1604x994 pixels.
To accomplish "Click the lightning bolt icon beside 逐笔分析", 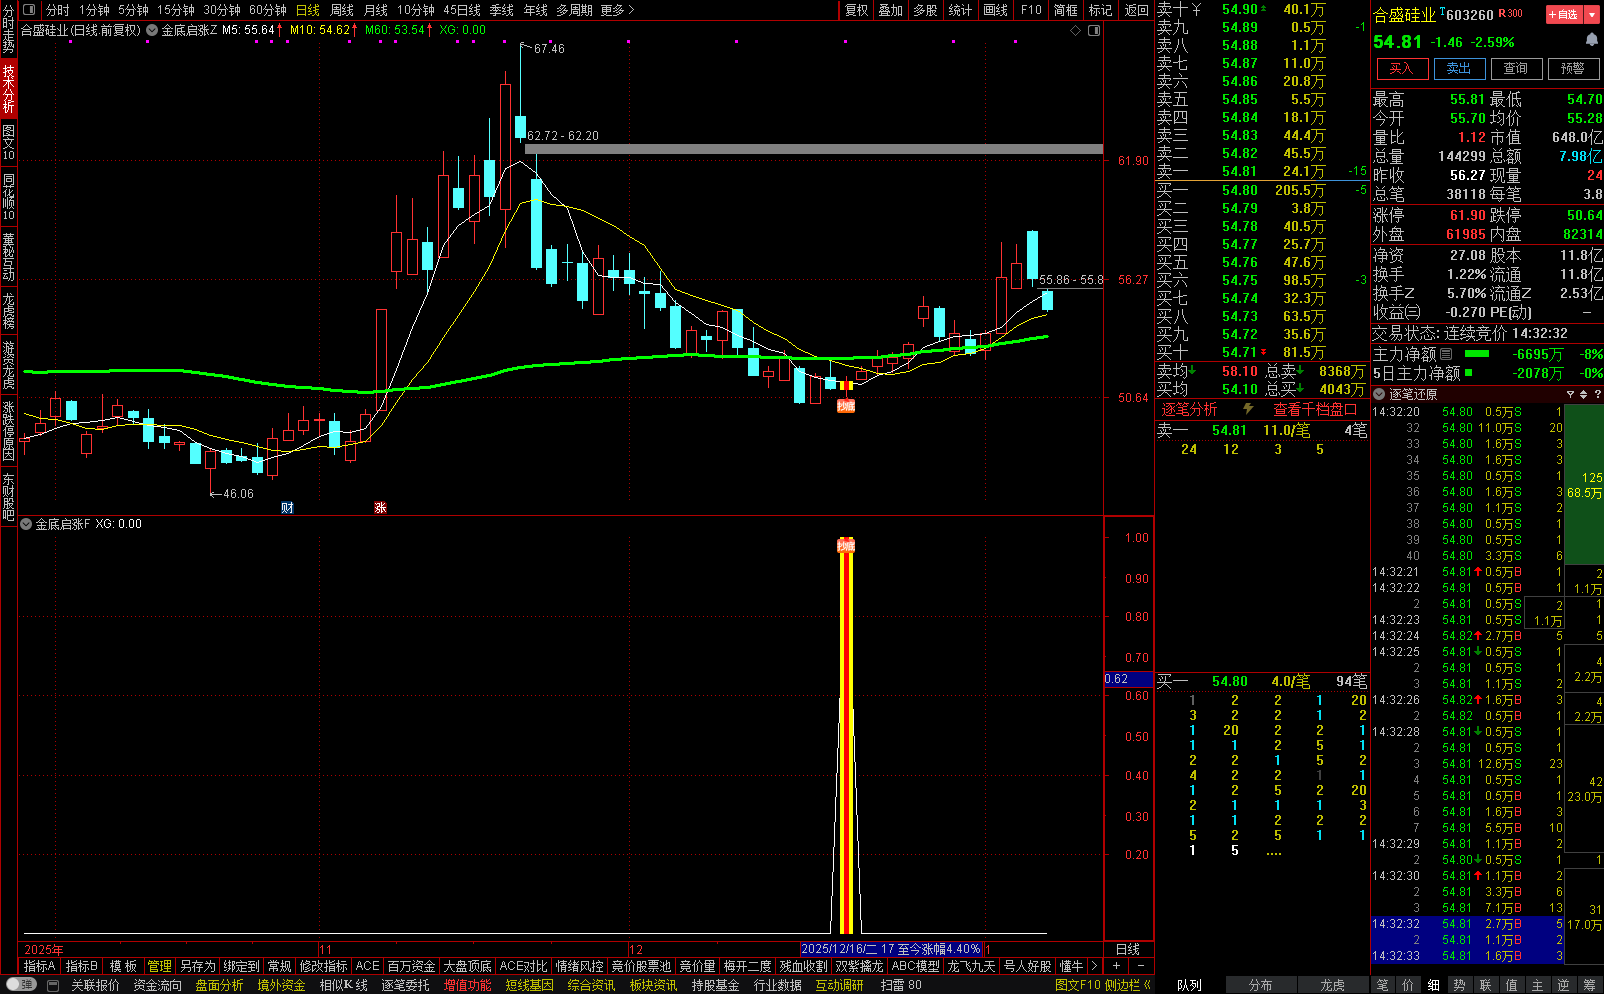I will click(1248, 409).
